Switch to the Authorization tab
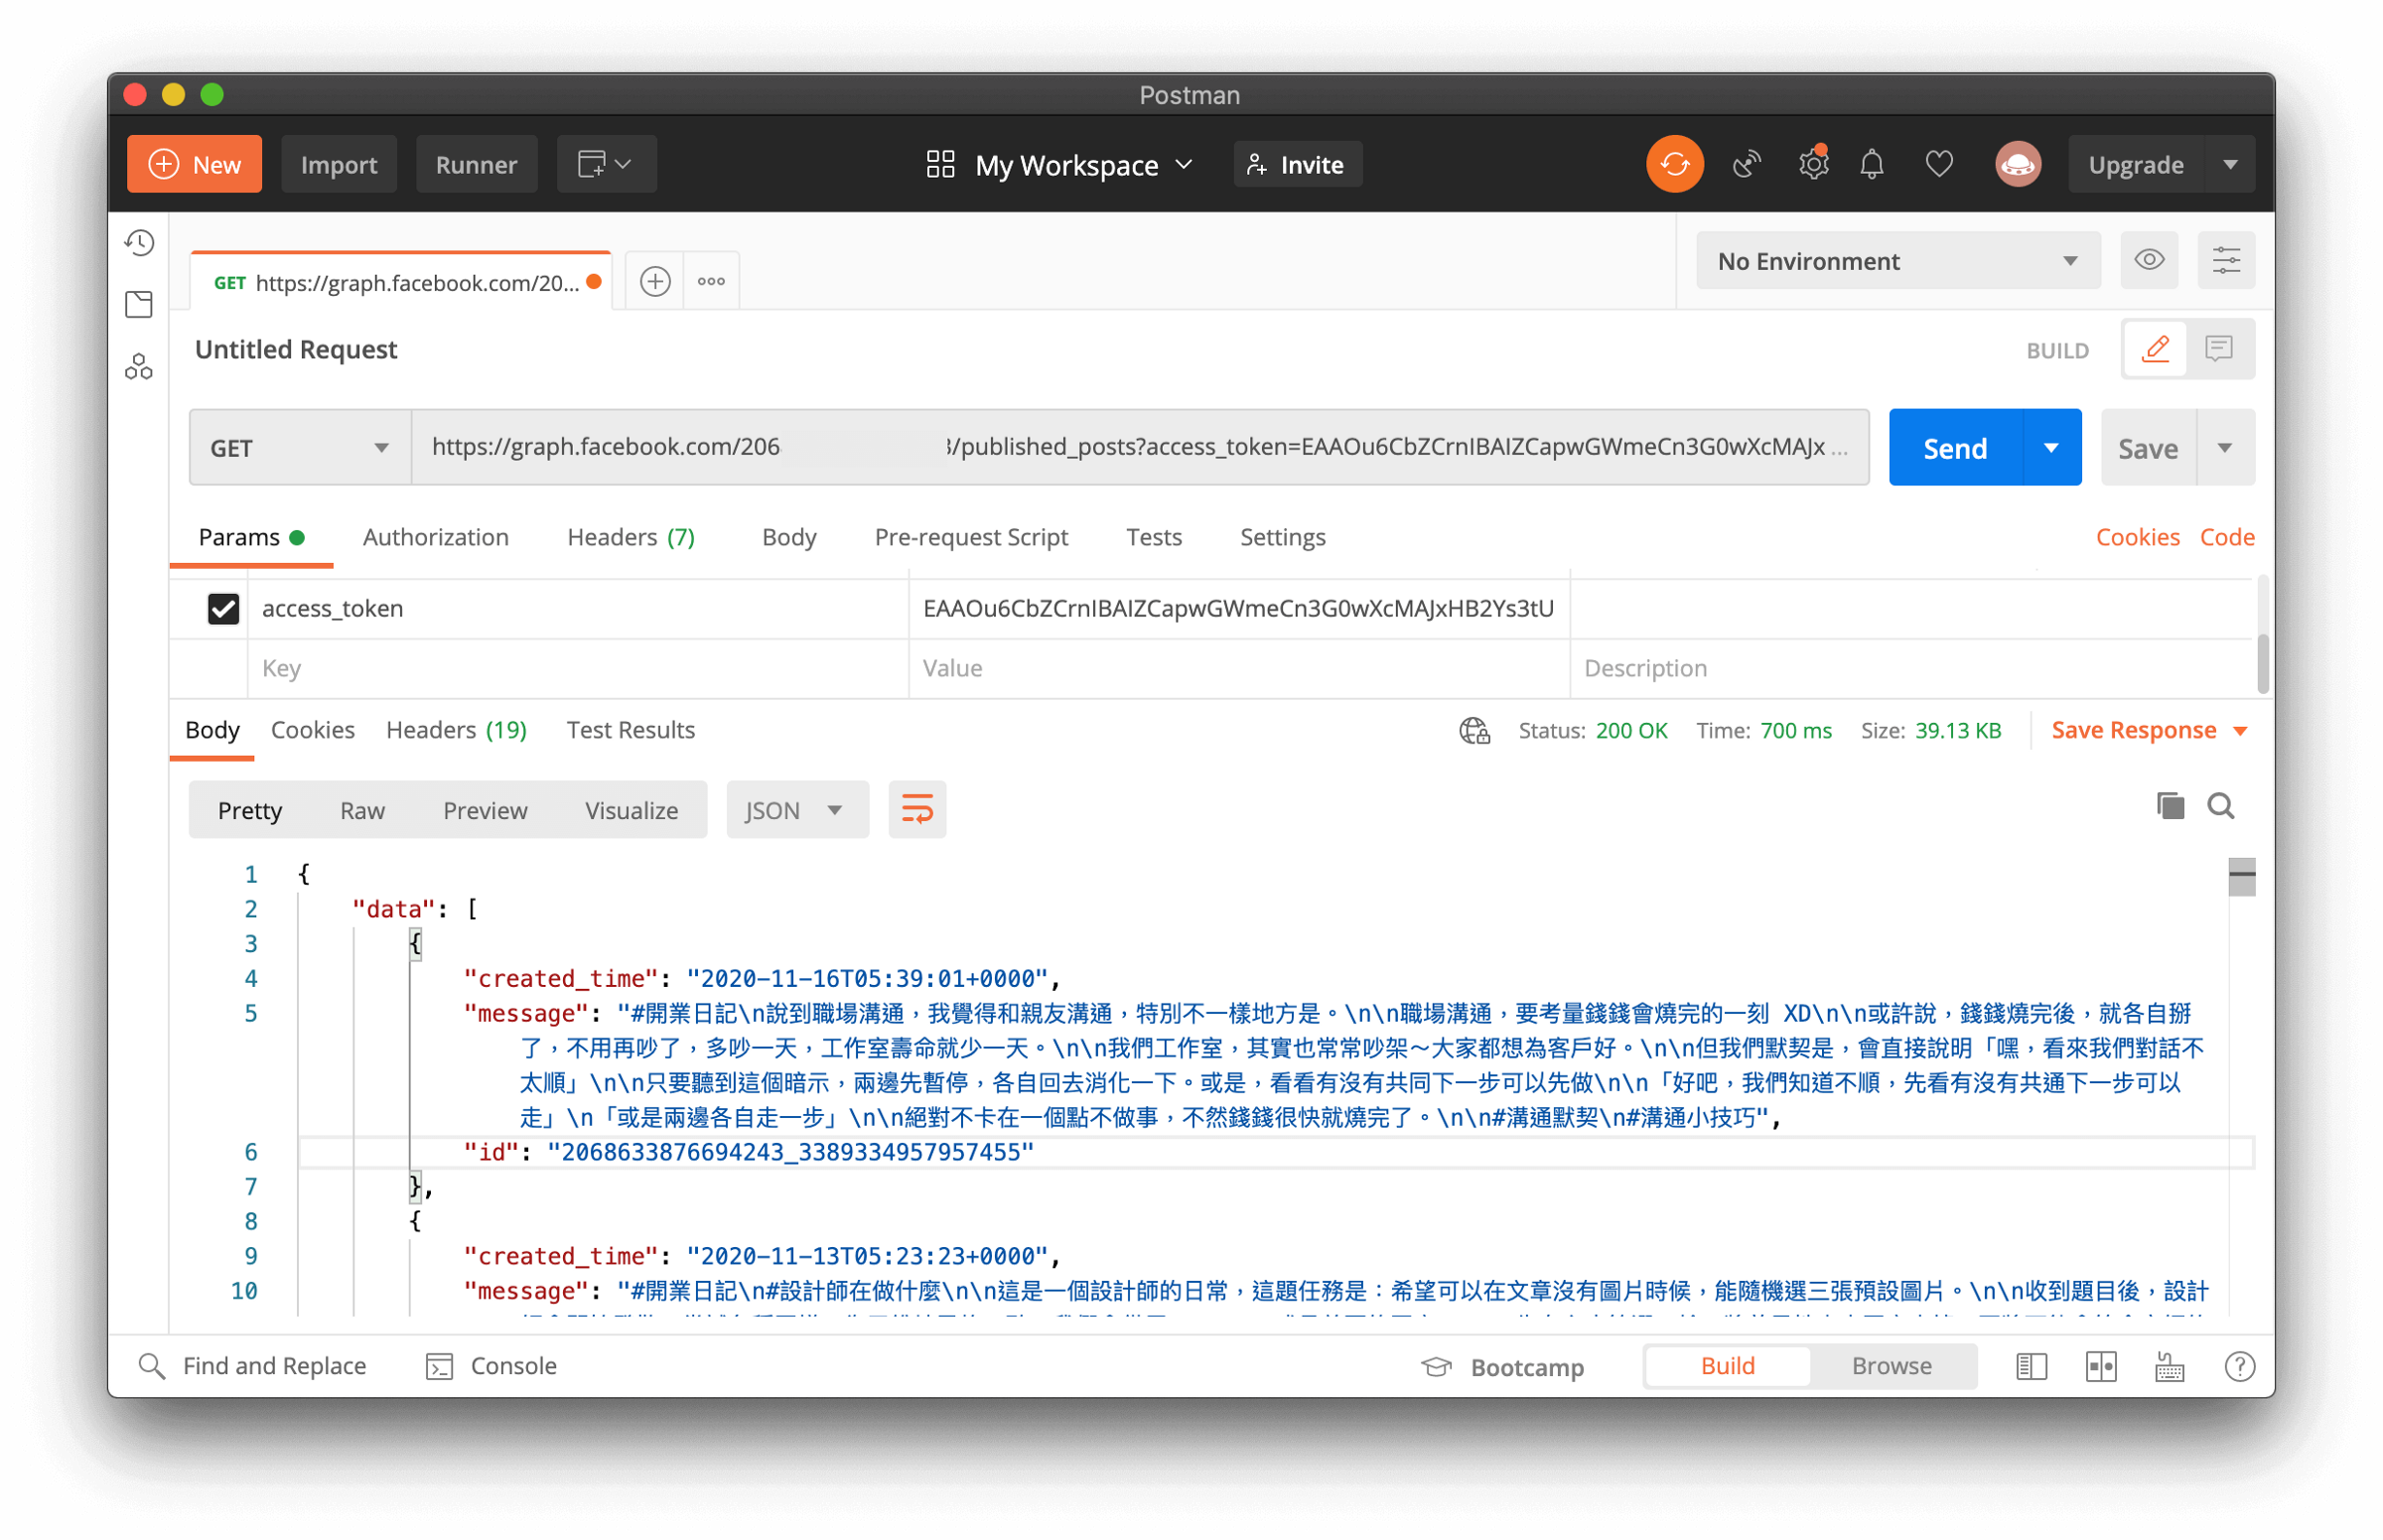Image resolution: width=2383 pixels, height=1540 pixels. point(435,537)
